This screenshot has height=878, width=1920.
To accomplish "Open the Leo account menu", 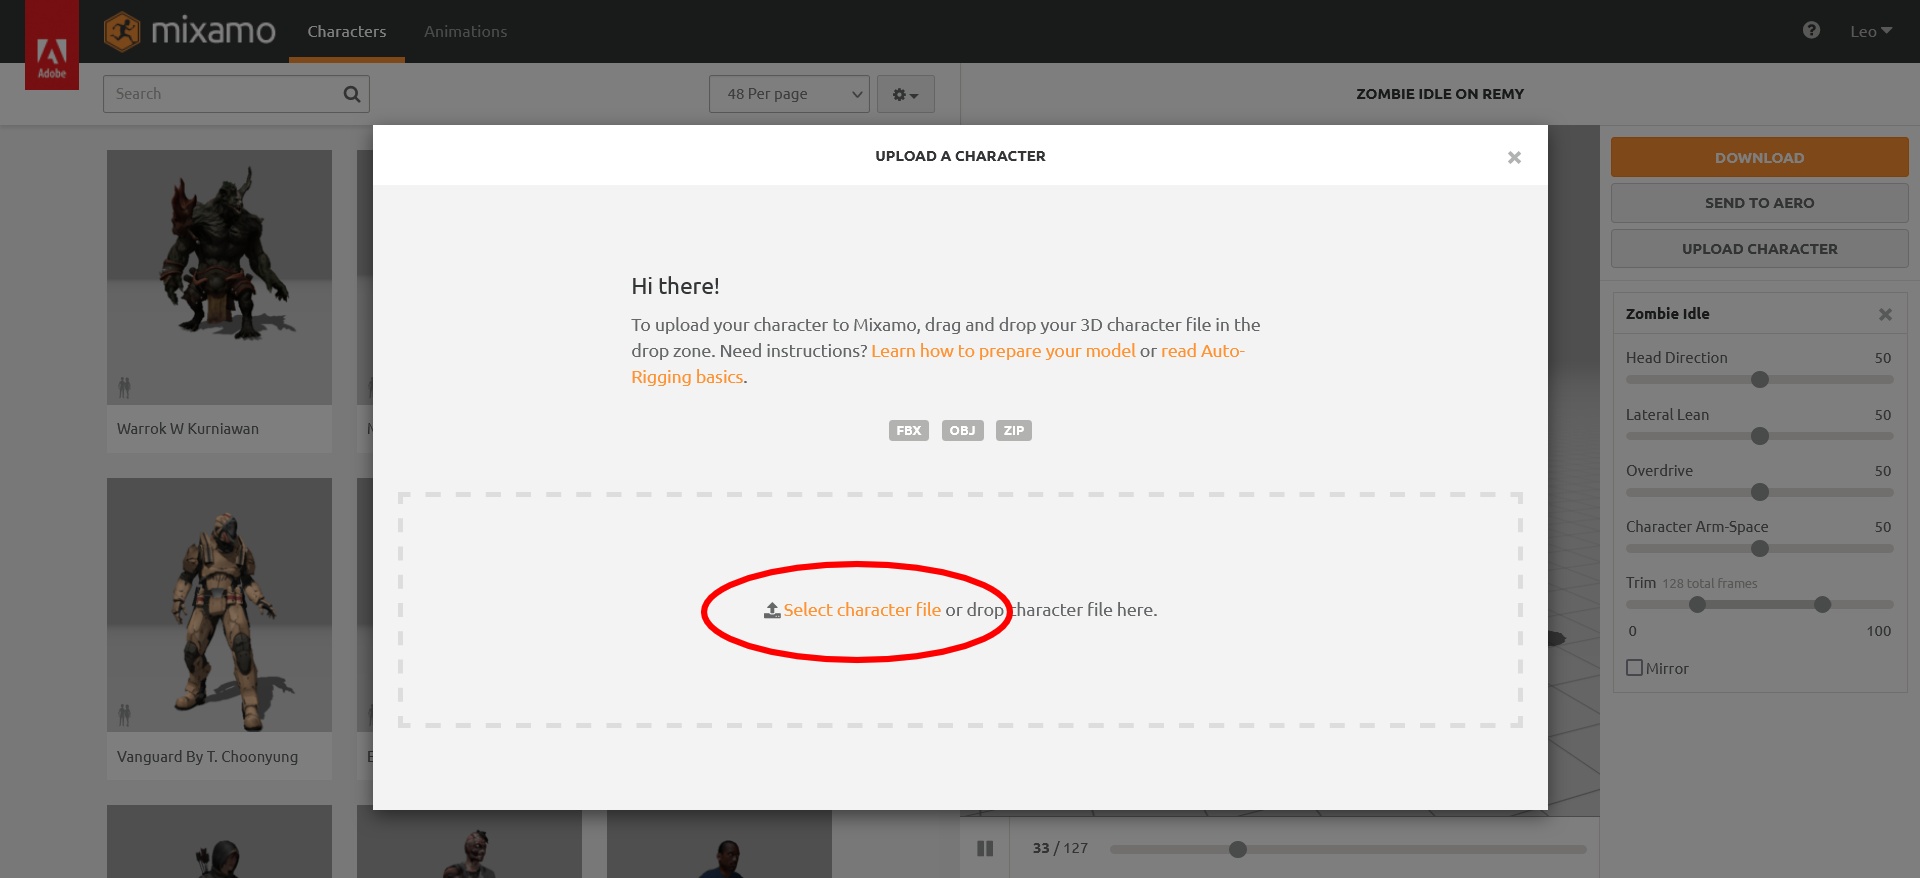I will 1870,31.
